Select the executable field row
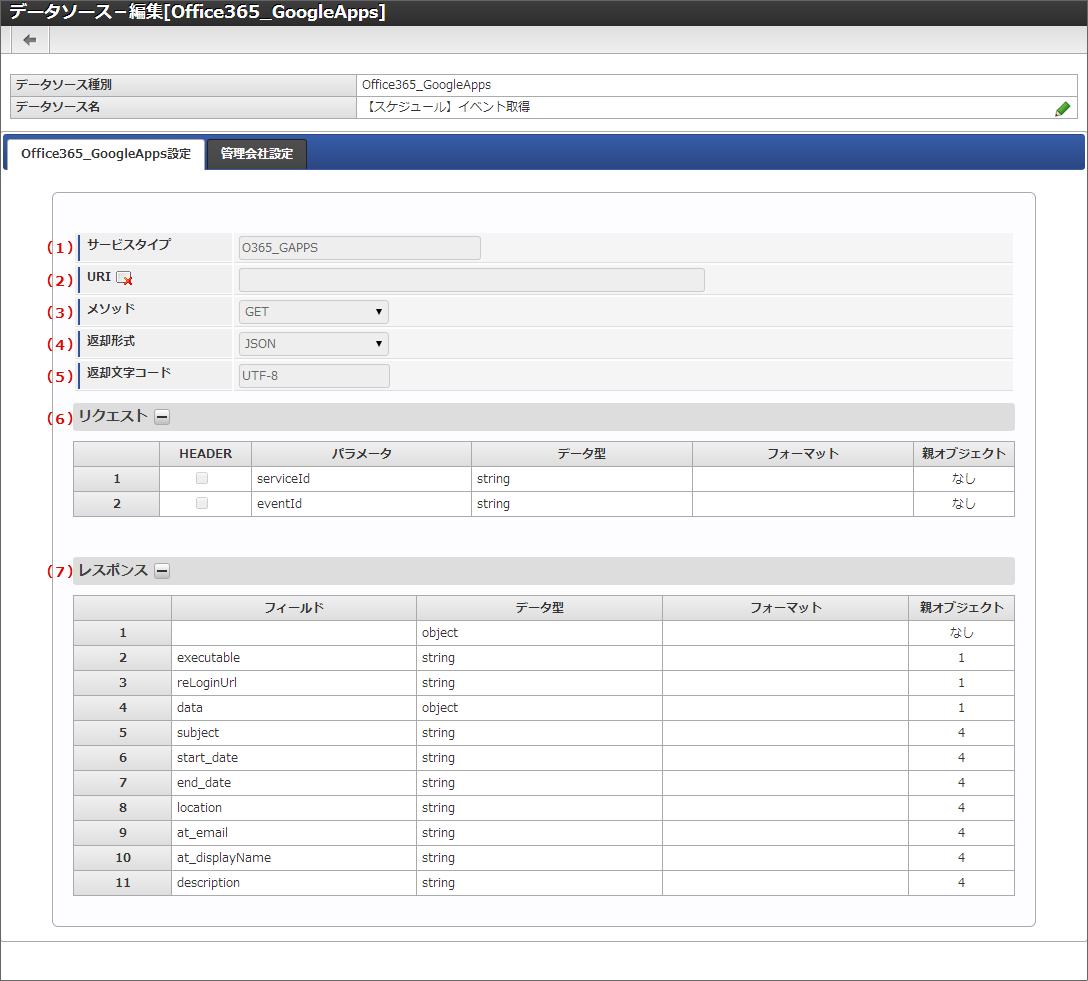1088x981 pixels. (543, 658)
